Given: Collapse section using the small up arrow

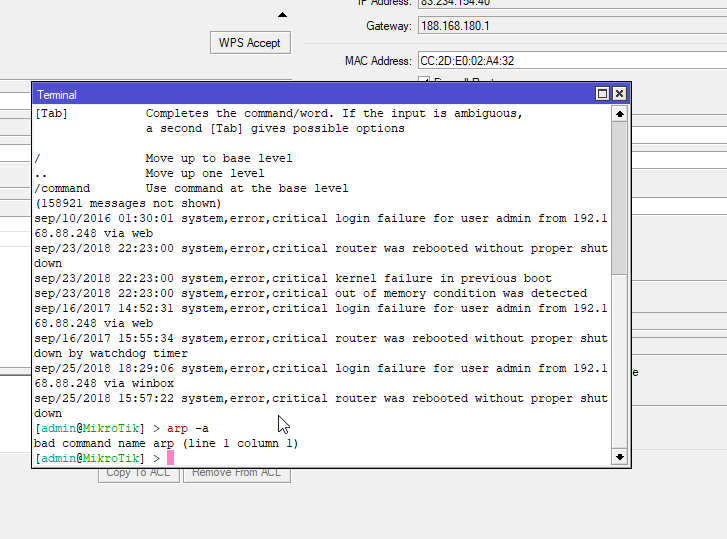Looking at the screenshot, I should coord(282,15).
